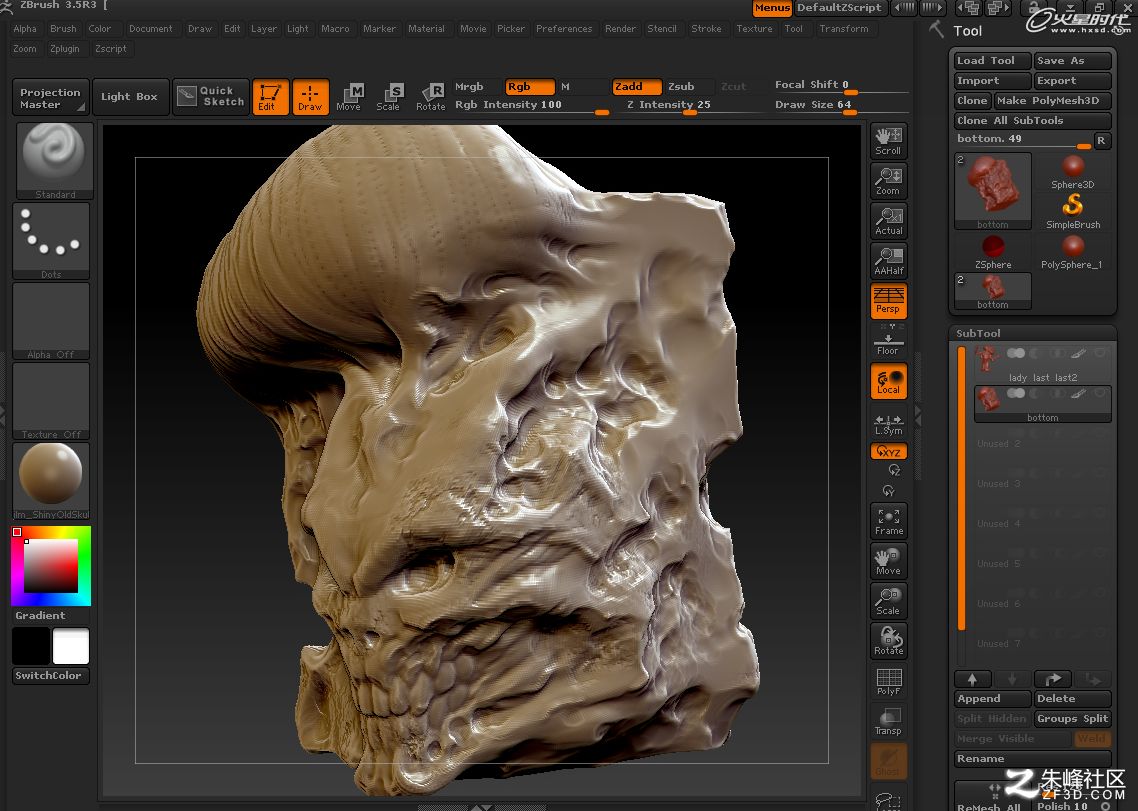Viewport: 1138px width, 811px height.
Task: Pick a color in the color picker
Action: pyautogui.click(x=51, y=566)
